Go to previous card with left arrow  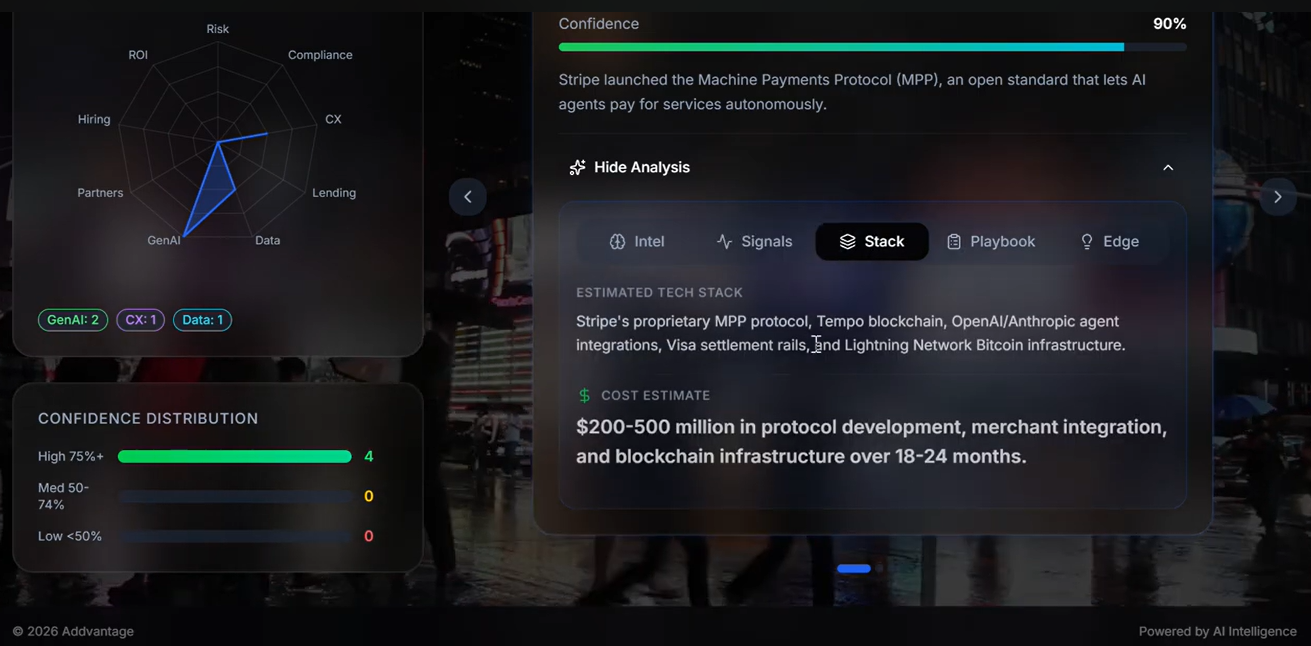coord(468,197)
